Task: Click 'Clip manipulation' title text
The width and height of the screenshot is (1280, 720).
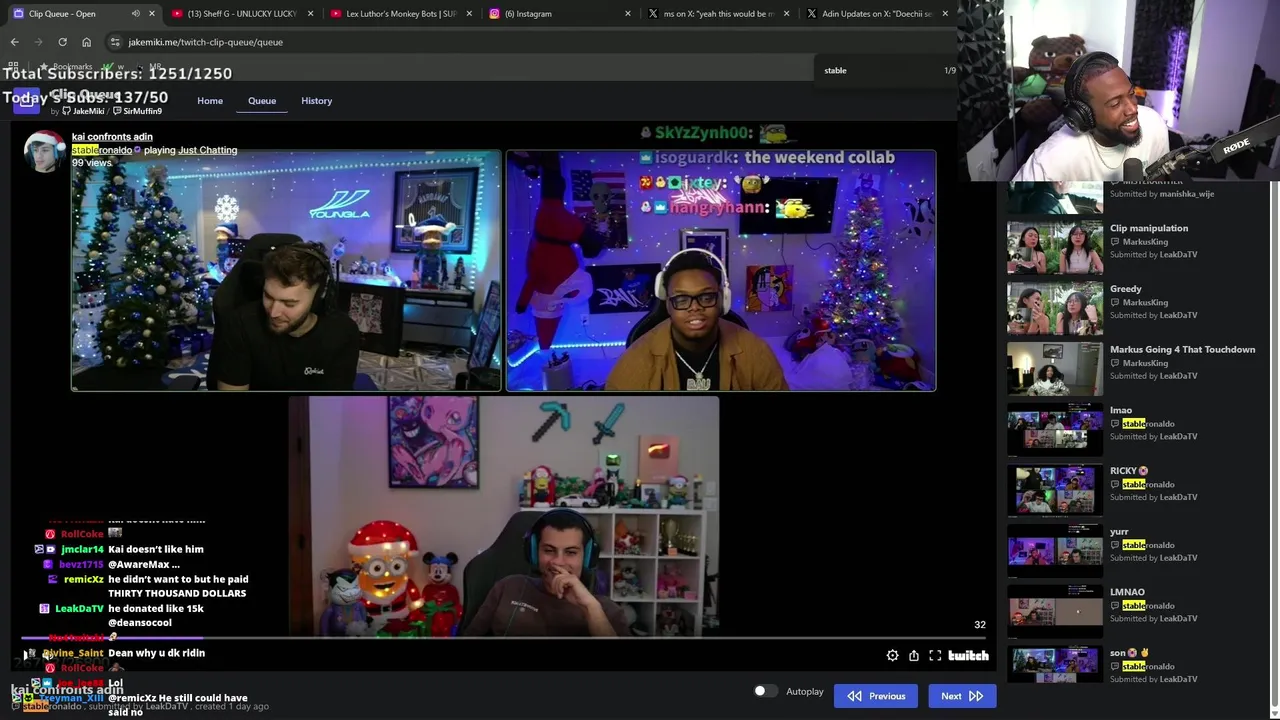Action: point(1149,228)
